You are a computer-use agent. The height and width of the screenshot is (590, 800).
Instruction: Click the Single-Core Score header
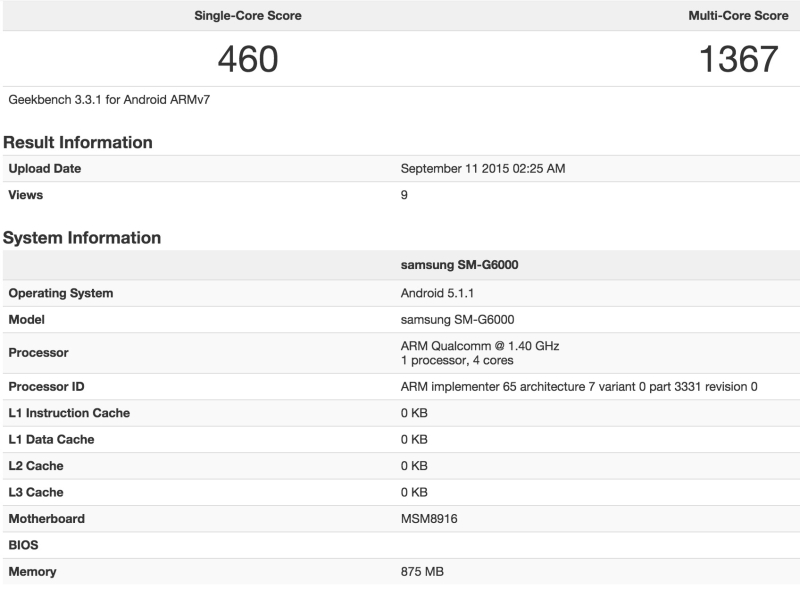(247, 16)
